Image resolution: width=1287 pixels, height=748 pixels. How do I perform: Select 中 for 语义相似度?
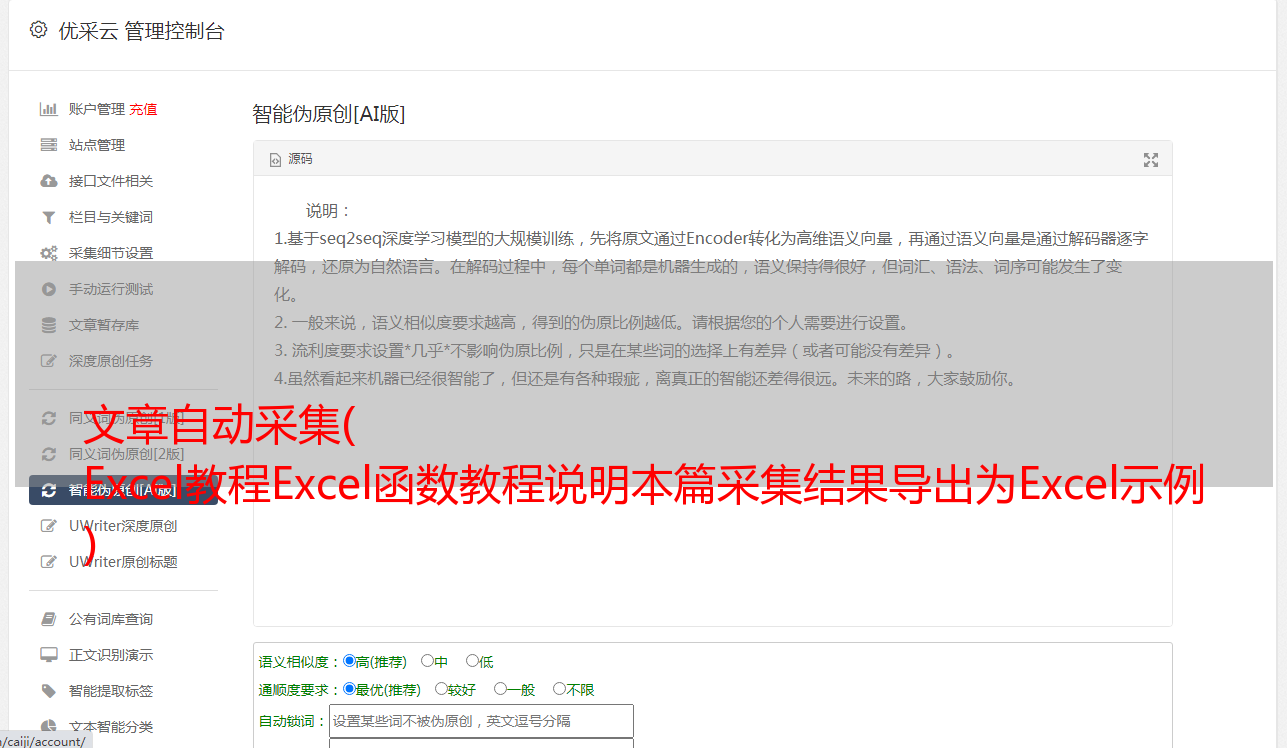coord(427,661)
